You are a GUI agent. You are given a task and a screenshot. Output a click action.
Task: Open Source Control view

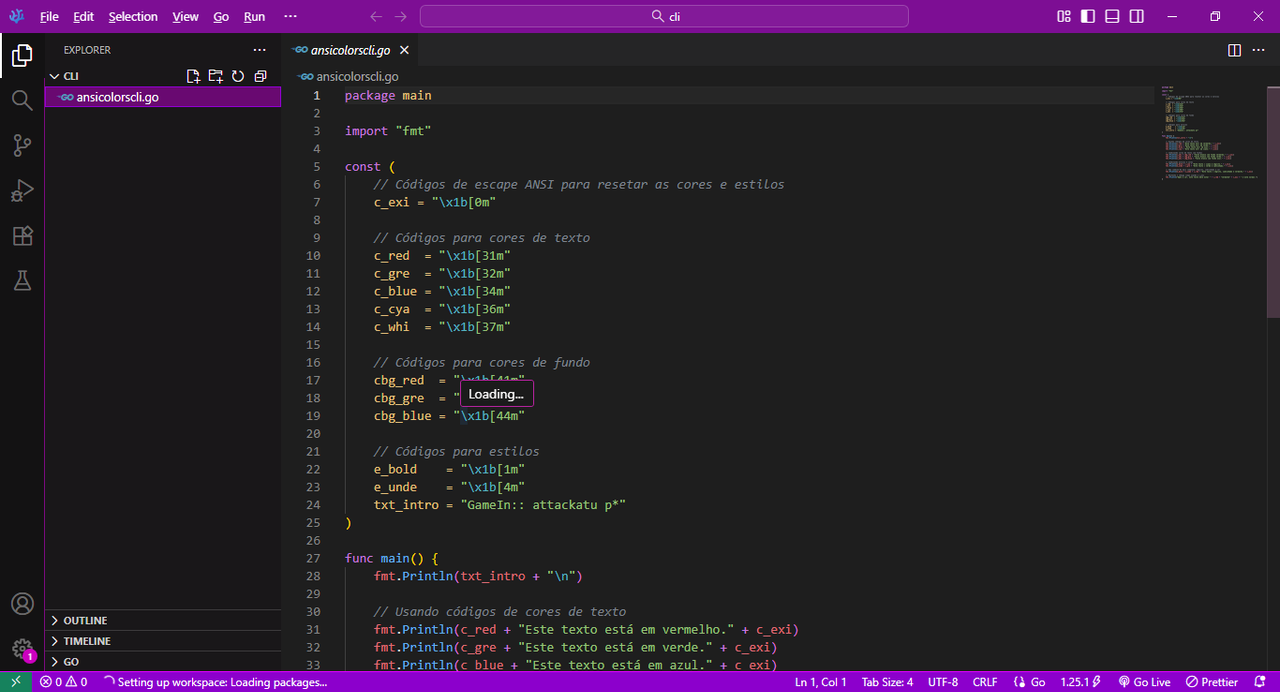coord(22,146)
